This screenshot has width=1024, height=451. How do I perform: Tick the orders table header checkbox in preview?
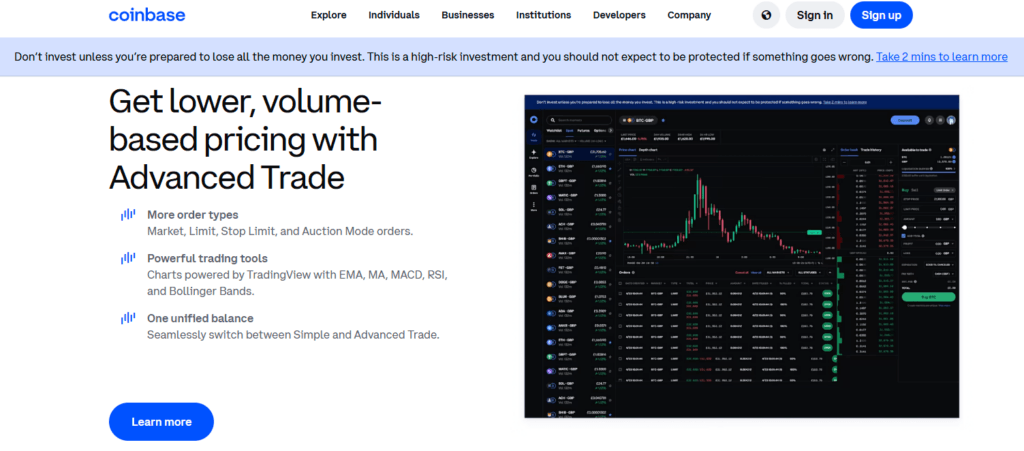point(620,283)
